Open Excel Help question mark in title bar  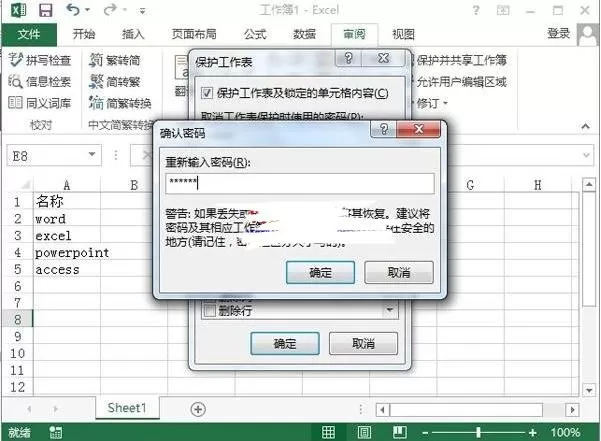476,10
